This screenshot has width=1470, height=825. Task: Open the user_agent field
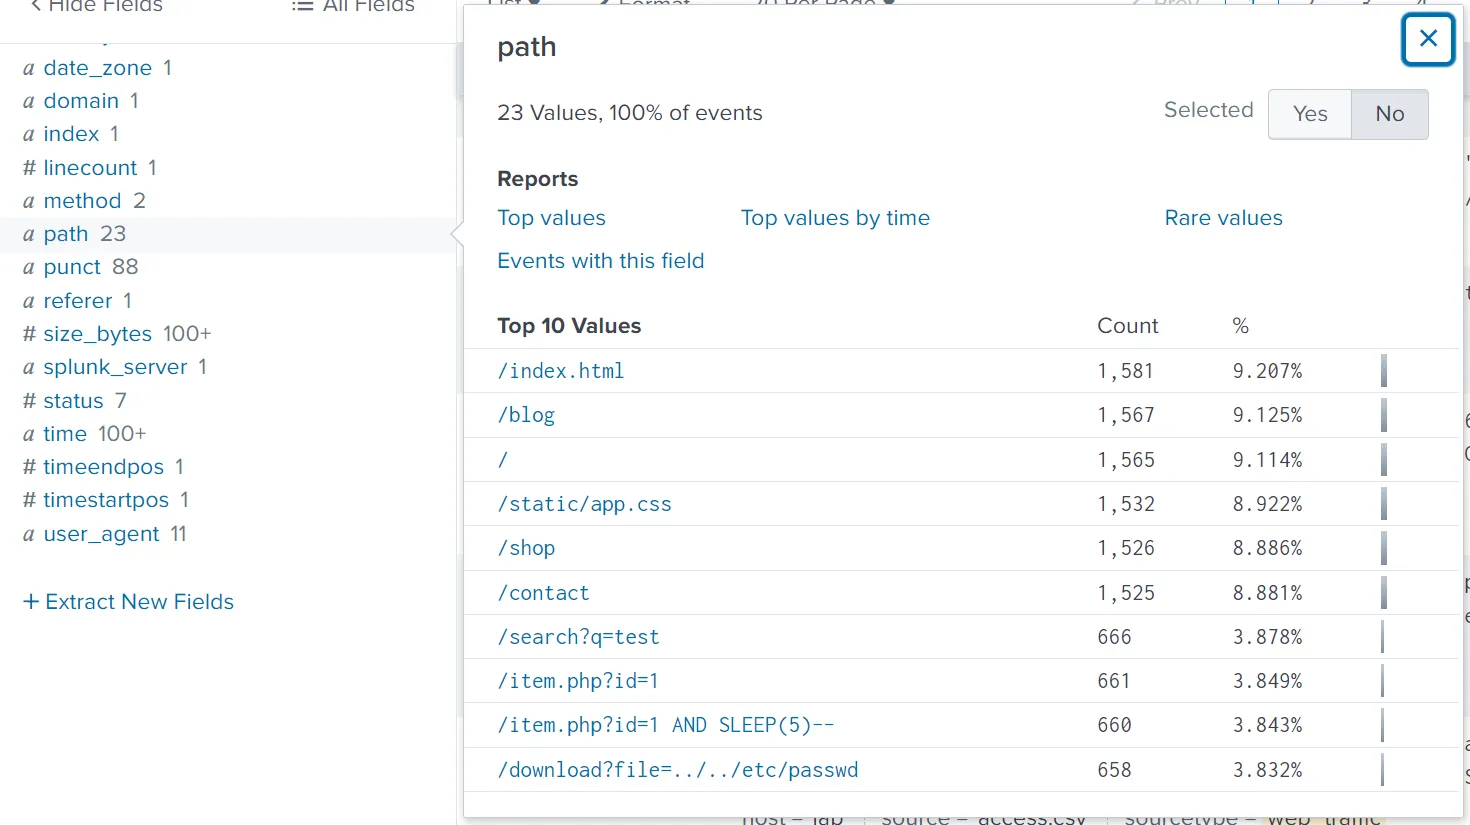[101, 534]
